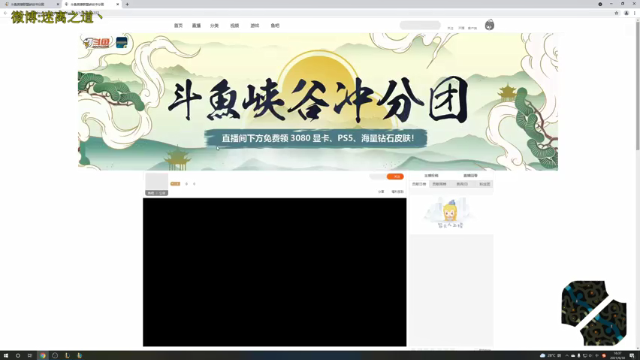Open the user avatar in header
640x360 pixels.
pyautogui.click(x=489, y=25)
